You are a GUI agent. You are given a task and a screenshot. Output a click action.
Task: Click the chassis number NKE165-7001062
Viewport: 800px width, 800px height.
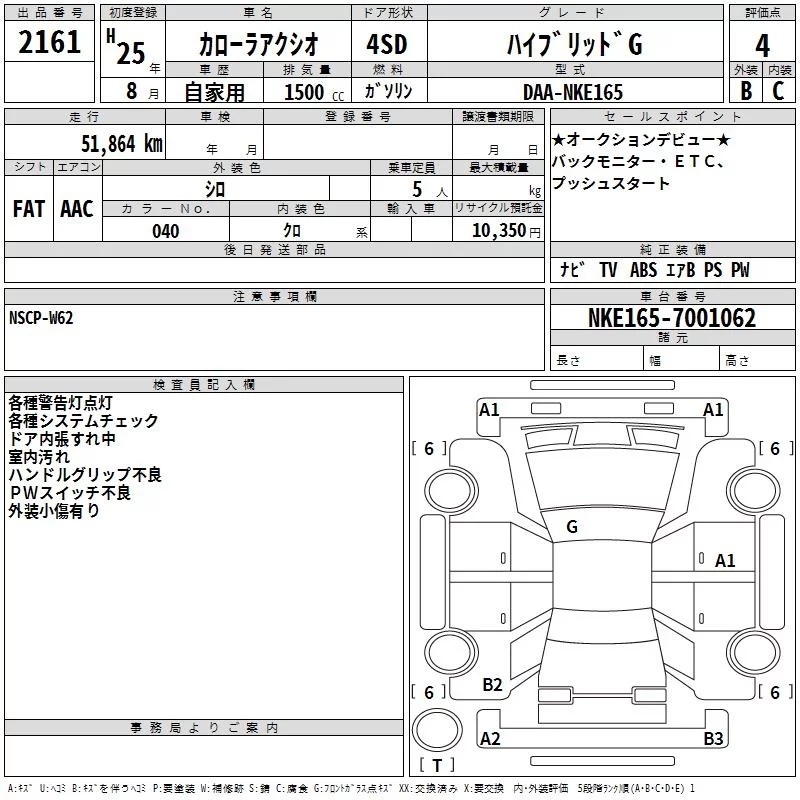(672, 318)
